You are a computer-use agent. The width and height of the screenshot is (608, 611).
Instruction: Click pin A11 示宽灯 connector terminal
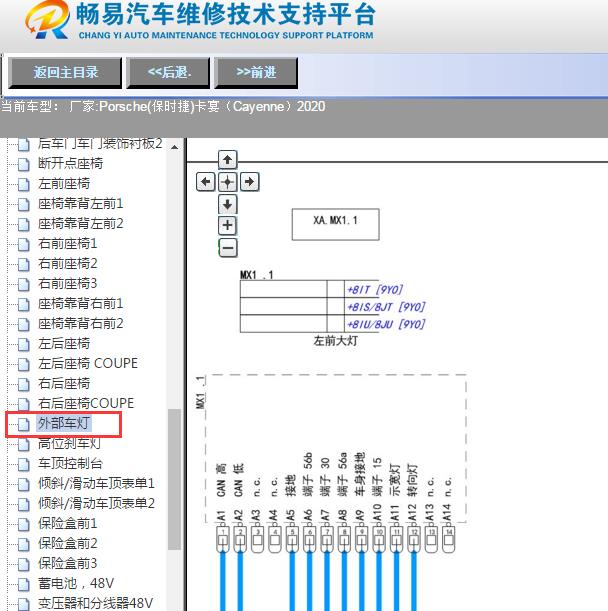[x=396, y=539]
